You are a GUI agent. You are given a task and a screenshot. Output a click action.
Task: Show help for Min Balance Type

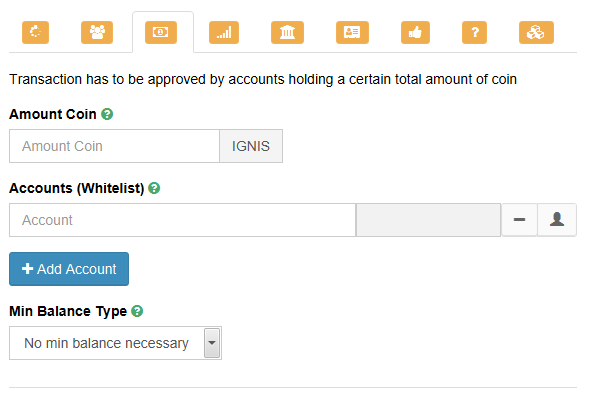(x=137, y=311)
